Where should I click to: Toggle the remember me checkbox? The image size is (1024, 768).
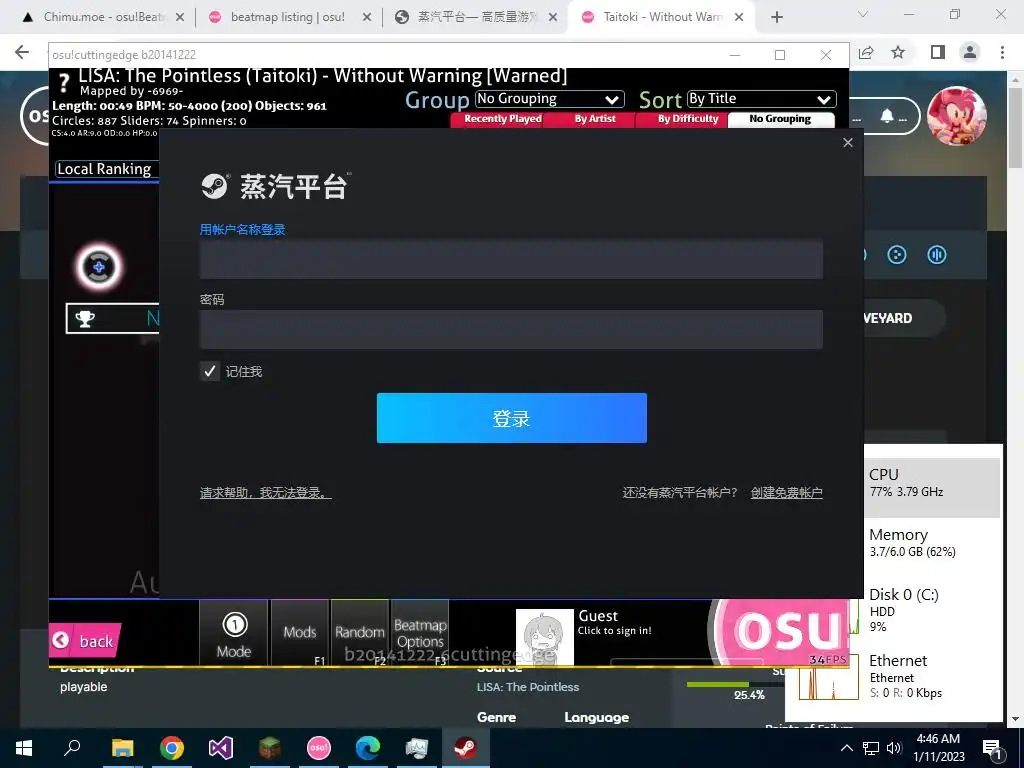point(210,372)
